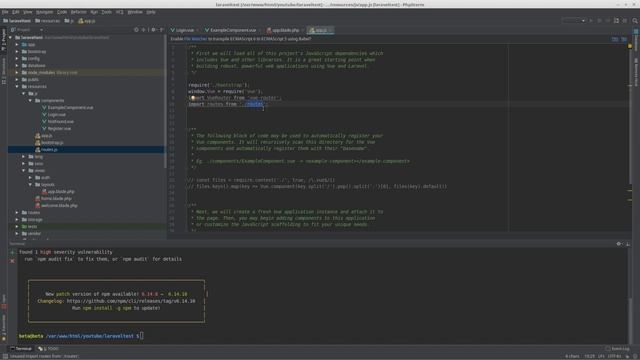Collapse the laraveltest root node
Screen dimensions: 640x360
click(x=11, y=38)
